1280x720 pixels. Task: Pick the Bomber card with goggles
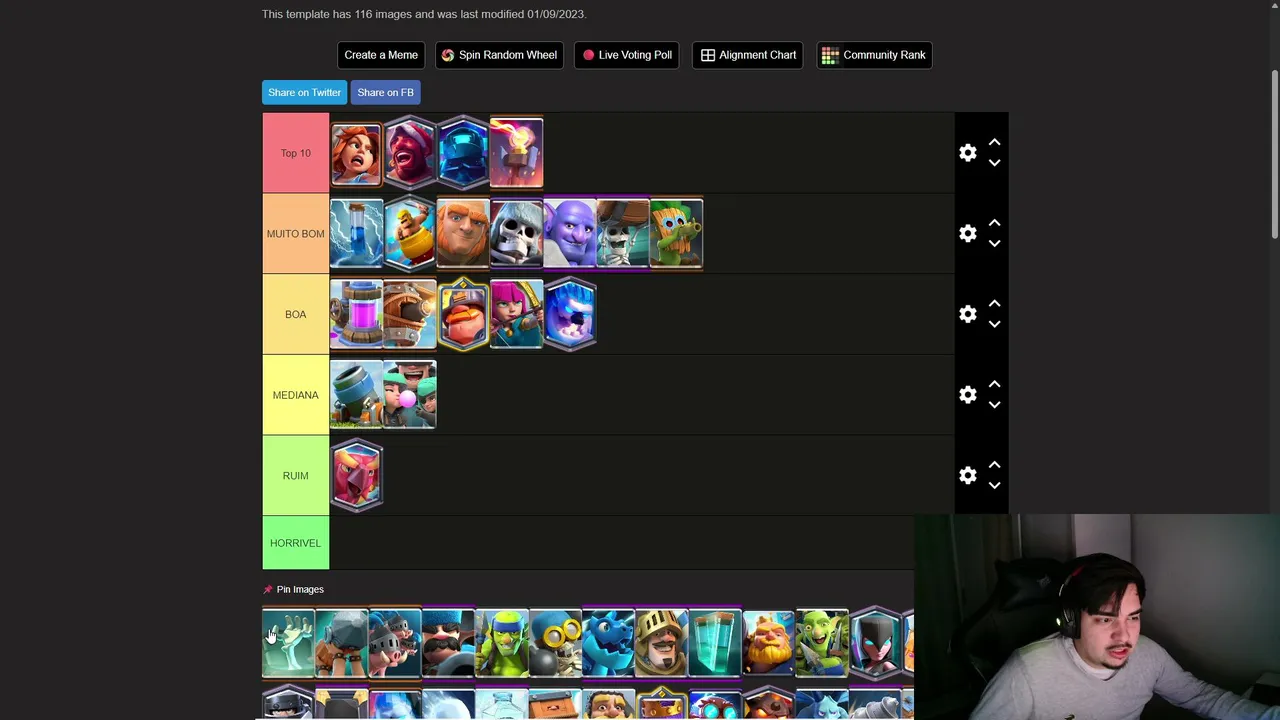[555, 643]
